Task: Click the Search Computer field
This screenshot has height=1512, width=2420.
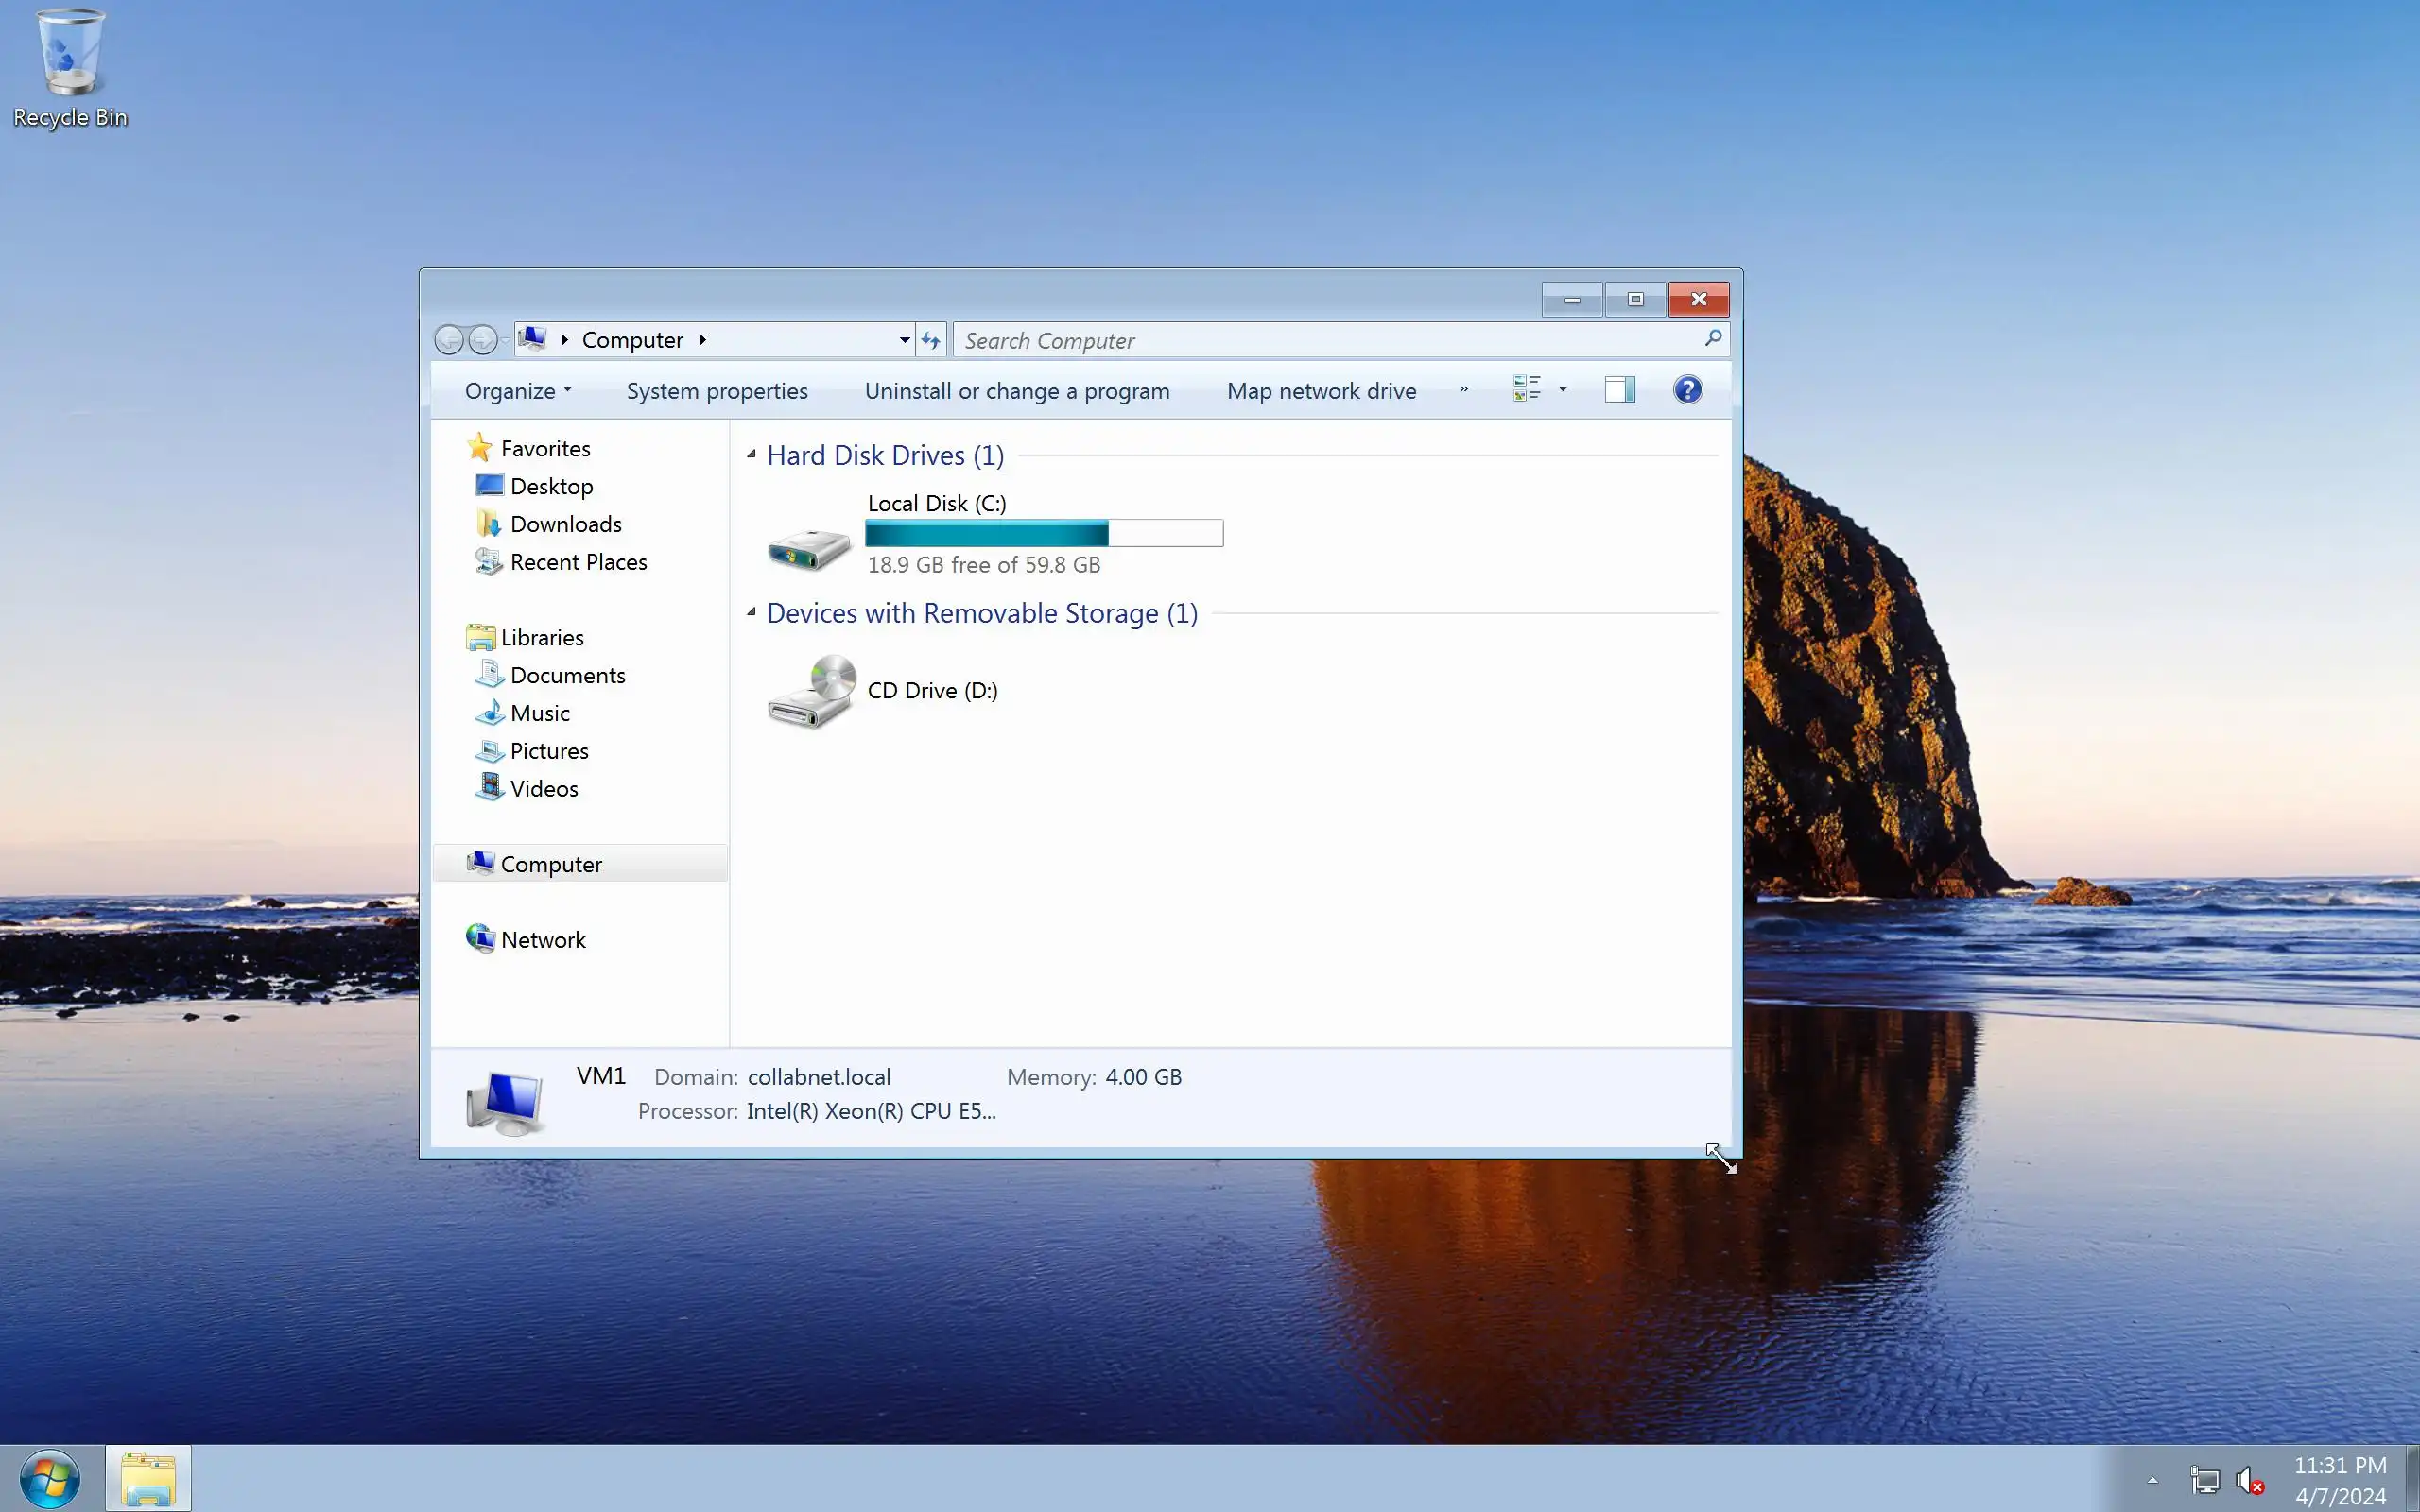Action: 1320,341
